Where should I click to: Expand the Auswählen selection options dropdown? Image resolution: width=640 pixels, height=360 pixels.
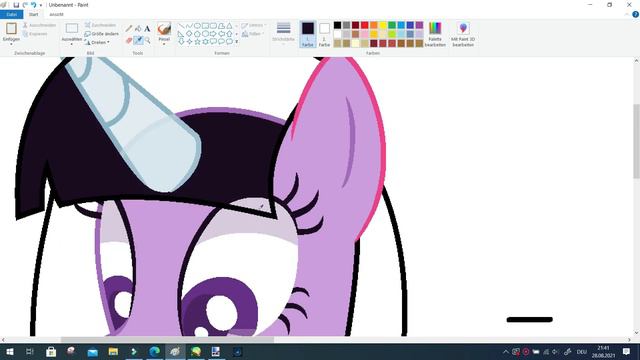coord(72,44)
